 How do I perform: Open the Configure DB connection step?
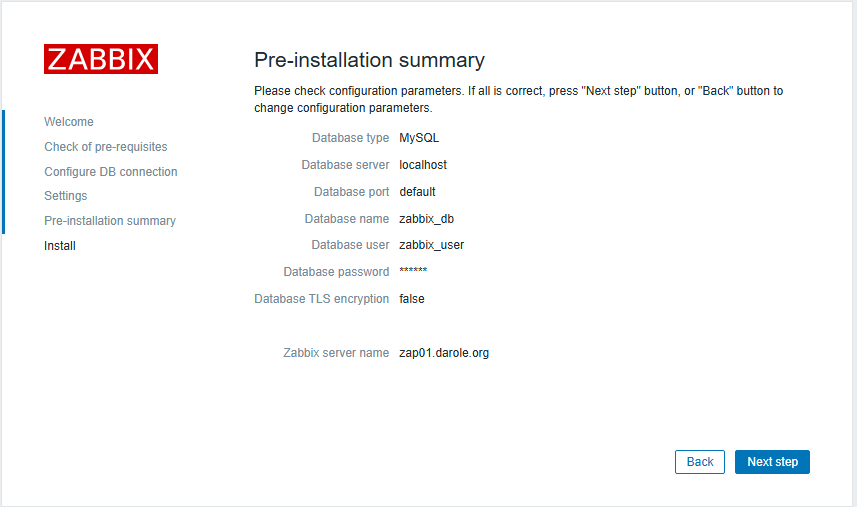point(111,172)
